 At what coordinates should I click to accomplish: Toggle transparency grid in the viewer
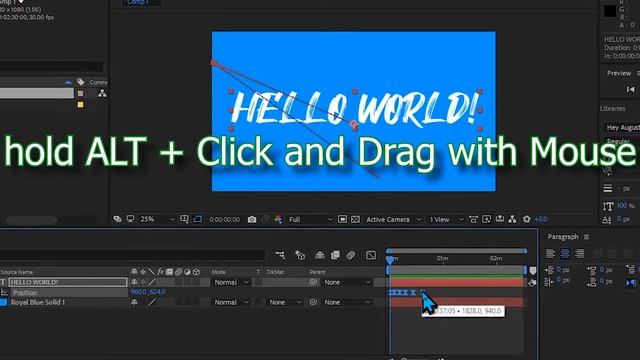pos(355,220)
